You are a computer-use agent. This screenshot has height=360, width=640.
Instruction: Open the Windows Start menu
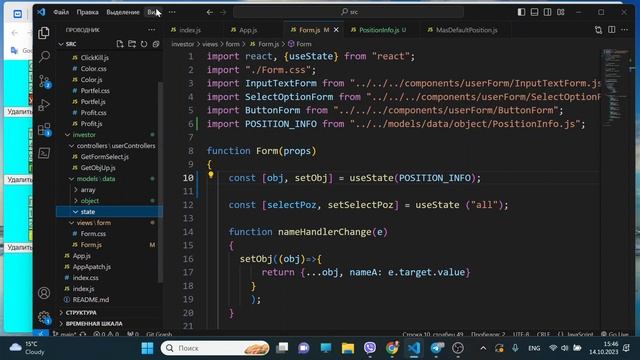point(147,348)
